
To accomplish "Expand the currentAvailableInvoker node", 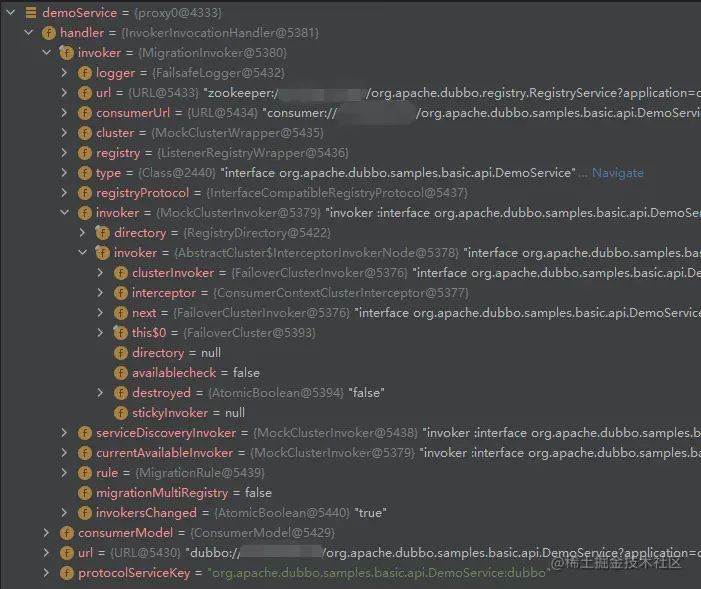I will coord(64,452).
